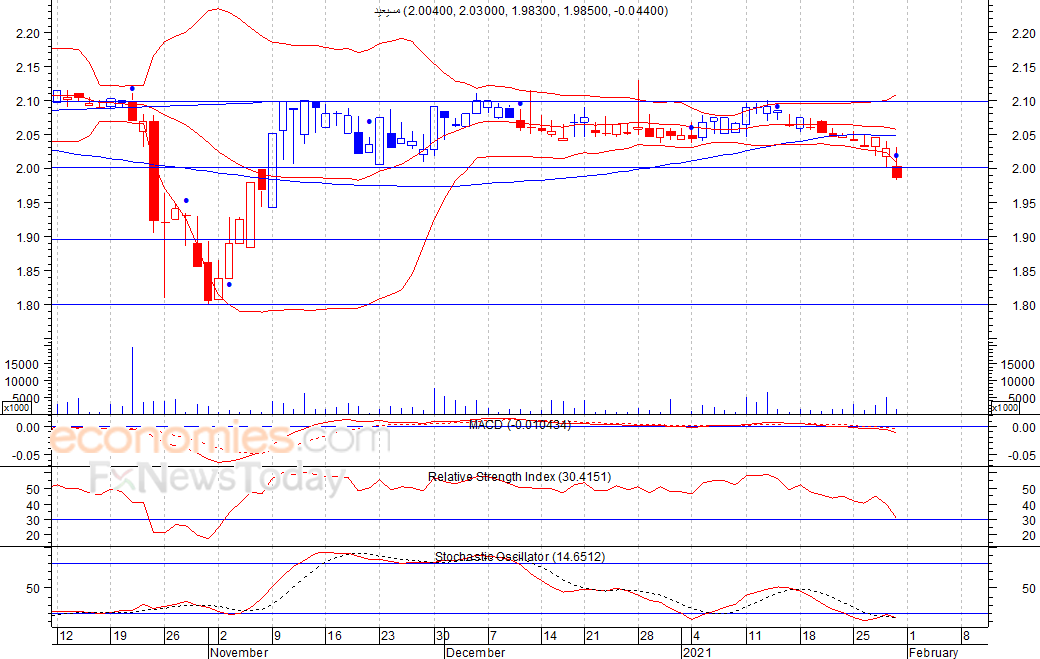This screenshot has height=659, width=1040.
Task: Click the Stochastic 50 label on the right axis
Action: coord(1029,589)
